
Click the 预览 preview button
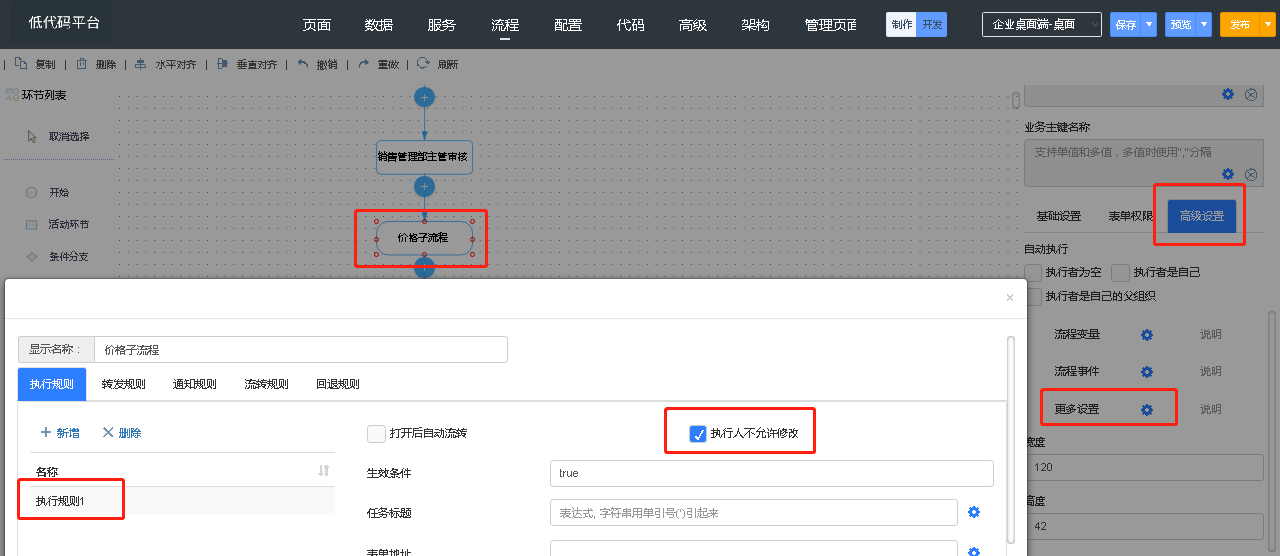1180,25
